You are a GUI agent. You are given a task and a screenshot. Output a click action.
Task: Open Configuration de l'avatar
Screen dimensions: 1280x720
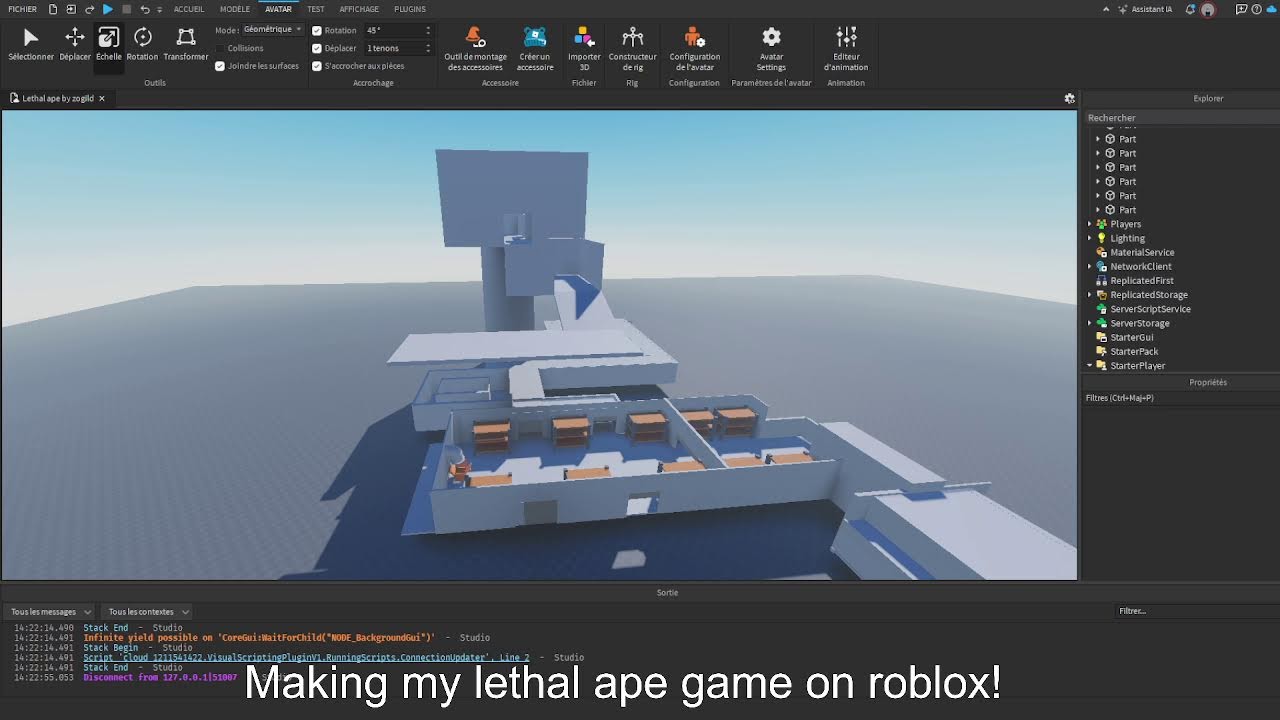tap(694, 49)
